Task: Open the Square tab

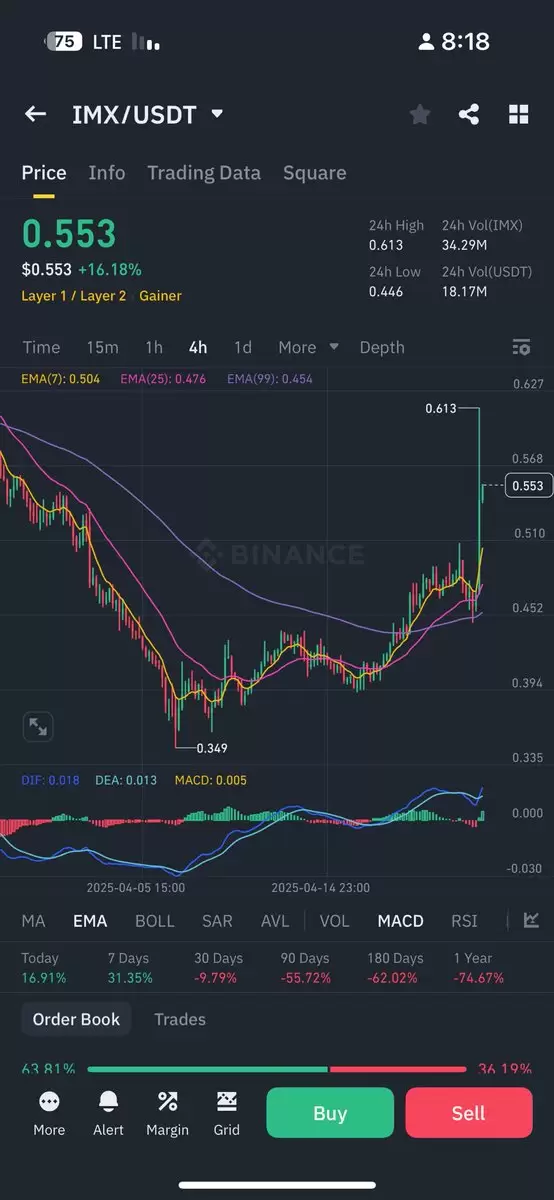Action: pos(314,173)
